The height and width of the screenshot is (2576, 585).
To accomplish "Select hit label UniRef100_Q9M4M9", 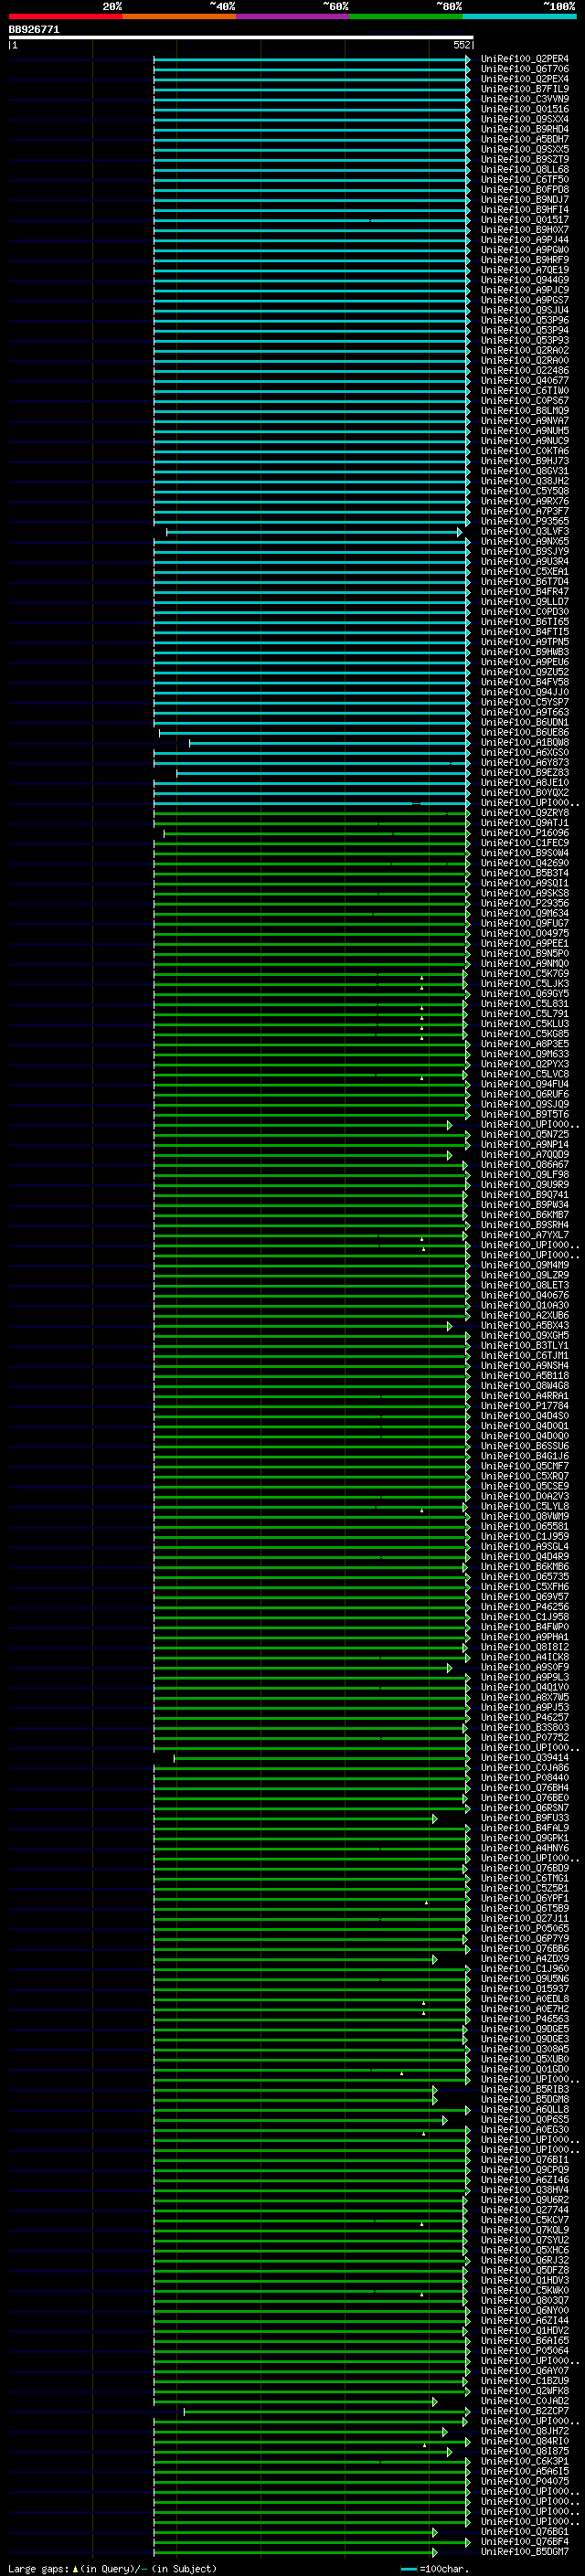I will click(525, 1265).
